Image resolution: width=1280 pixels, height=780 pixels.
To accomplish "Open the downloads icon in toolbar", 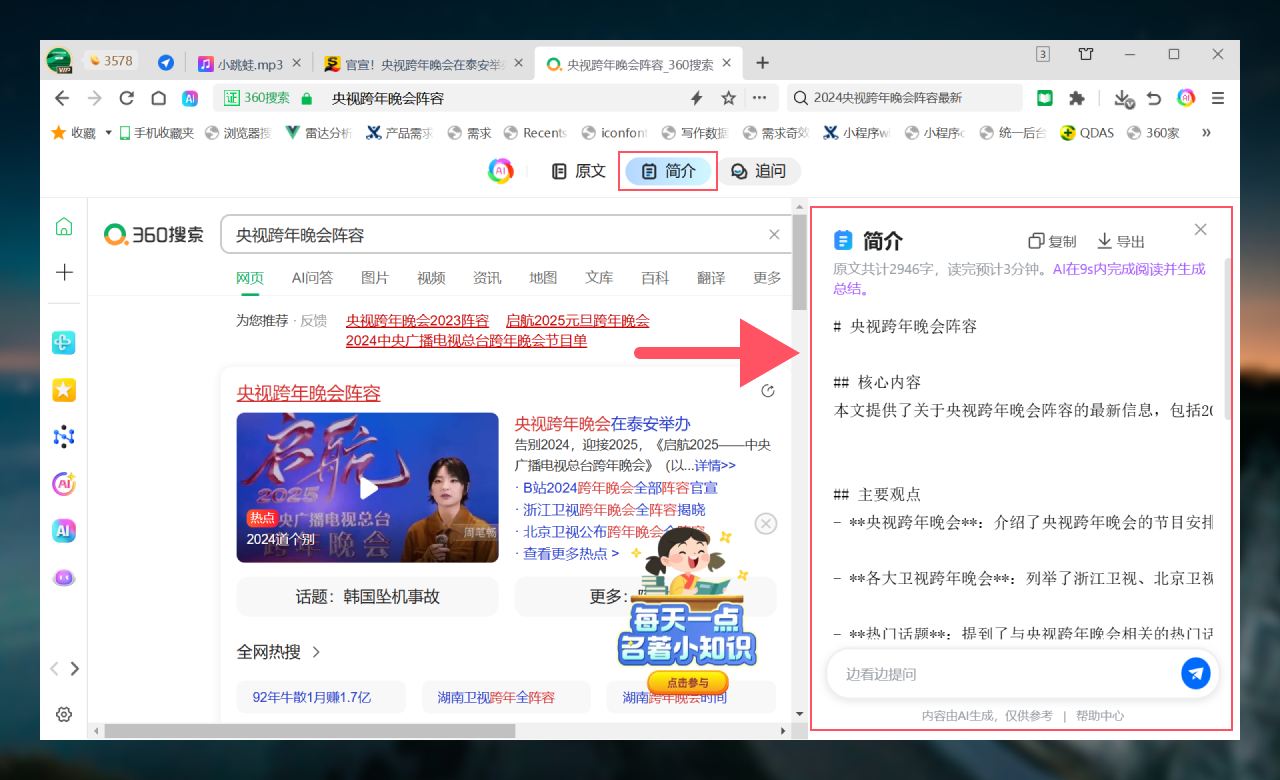I will tap(1123, 98).
